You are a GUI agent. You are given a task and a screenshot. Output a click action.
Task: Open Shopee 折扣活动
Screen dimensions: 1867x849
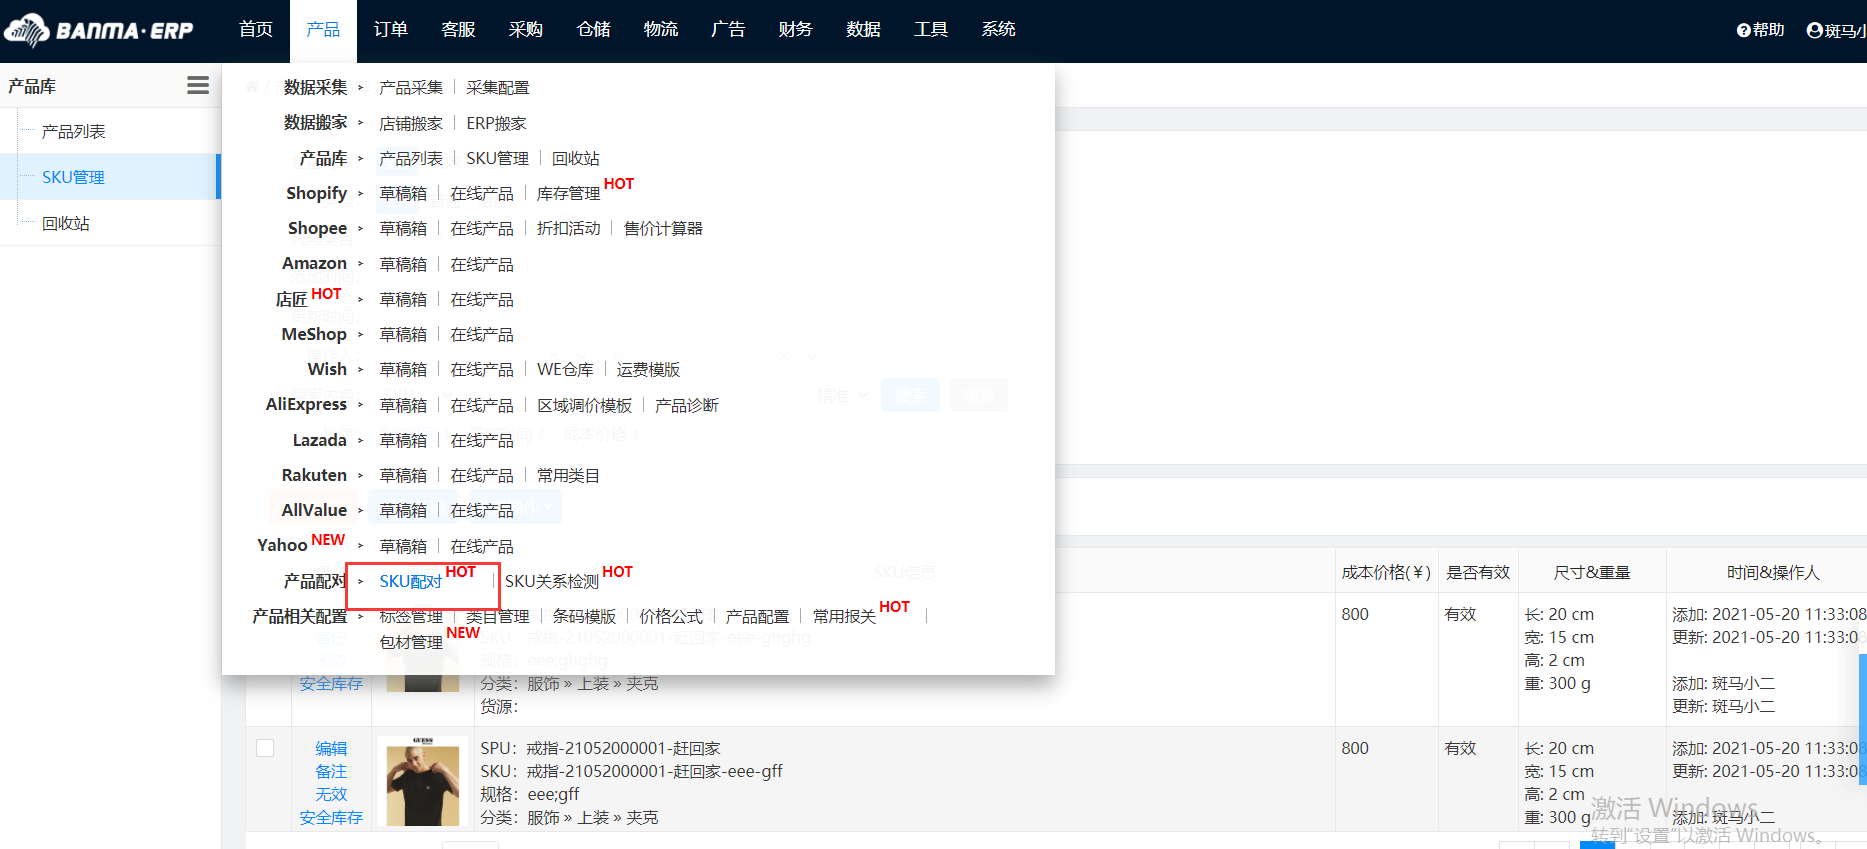pyautogui.click(x=569, y=228)
